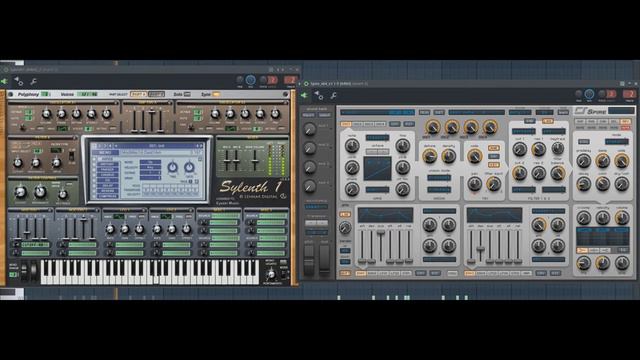Select Part B in Sylenth1
Image resolution: width=640 pixels, height=360 pixels.
click(x=156, y=94)
